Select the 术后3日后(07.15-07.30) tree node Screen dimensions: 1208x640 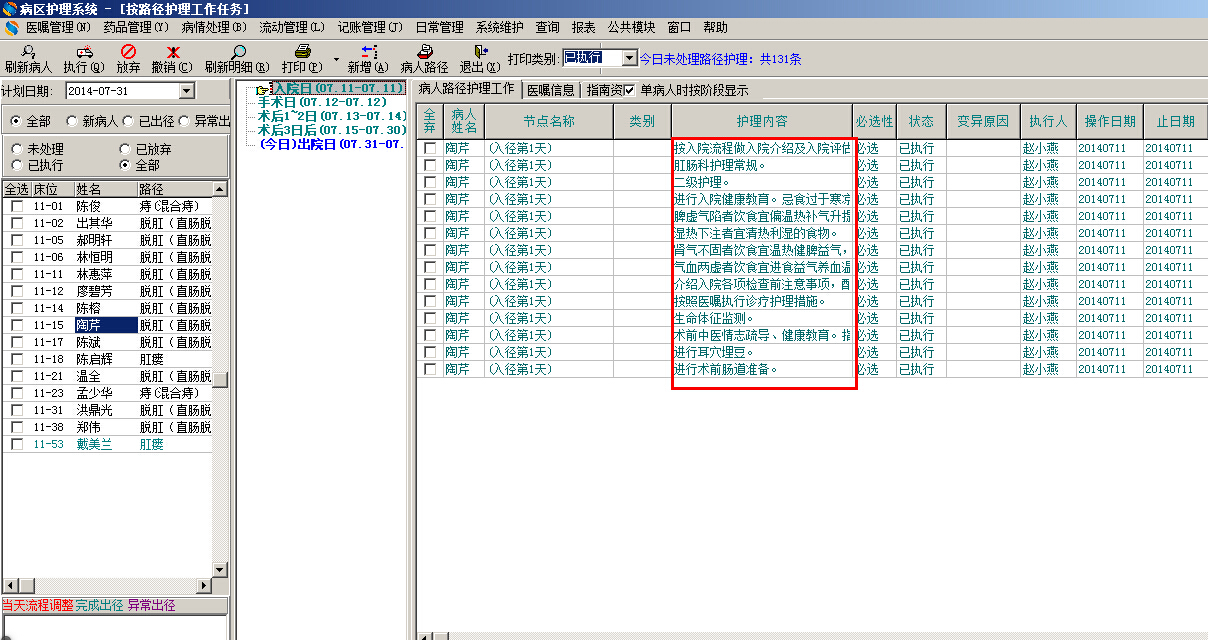point(332,130)
